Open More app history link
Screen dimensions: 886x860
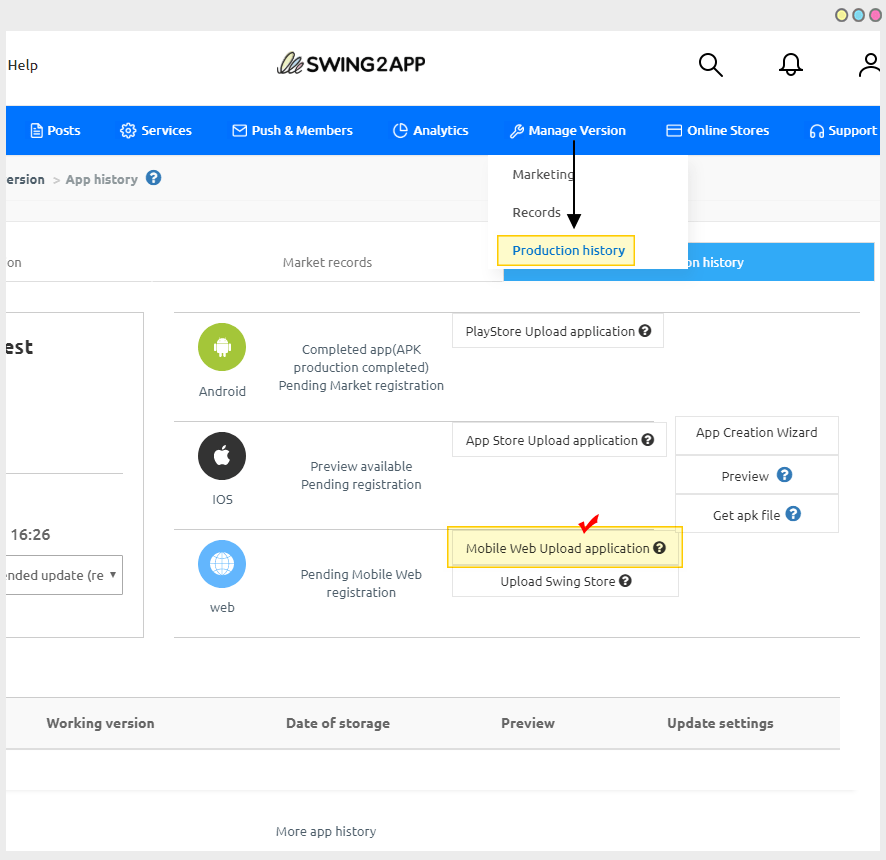[x=325, y=831]
